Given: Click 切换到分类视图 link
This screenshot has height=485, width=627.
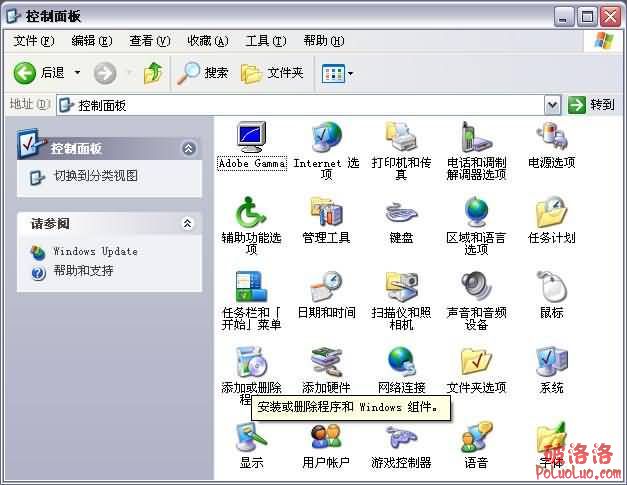Looking at the screenshot, I should tap(95, 176).
